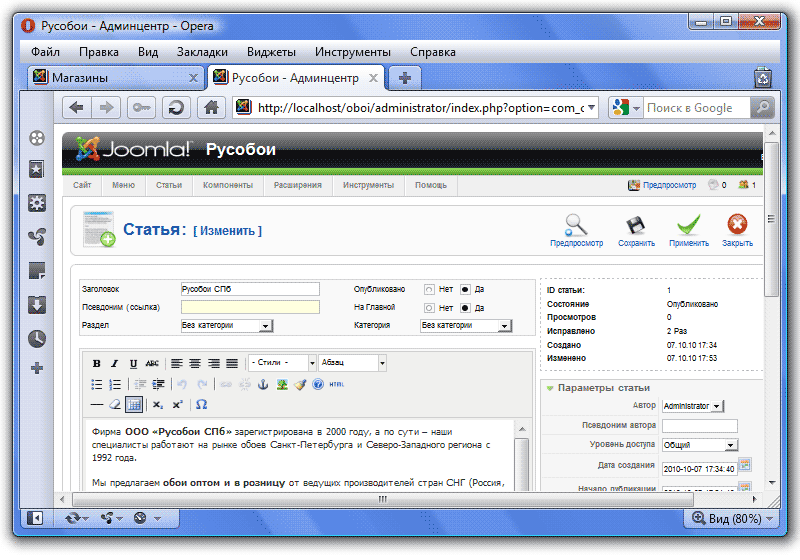Toggle bold formatting in the editor
This screenshot has width=800, height=560.
[97, 363]
